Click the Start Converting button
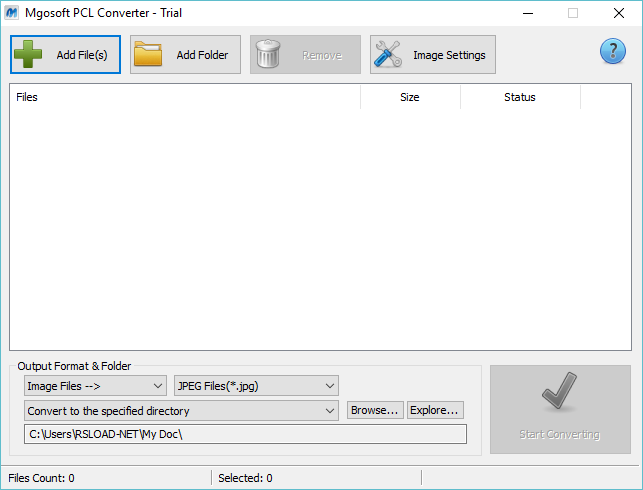Image resolution: width=643 pixels, height=490 pixels. [560, 410]
